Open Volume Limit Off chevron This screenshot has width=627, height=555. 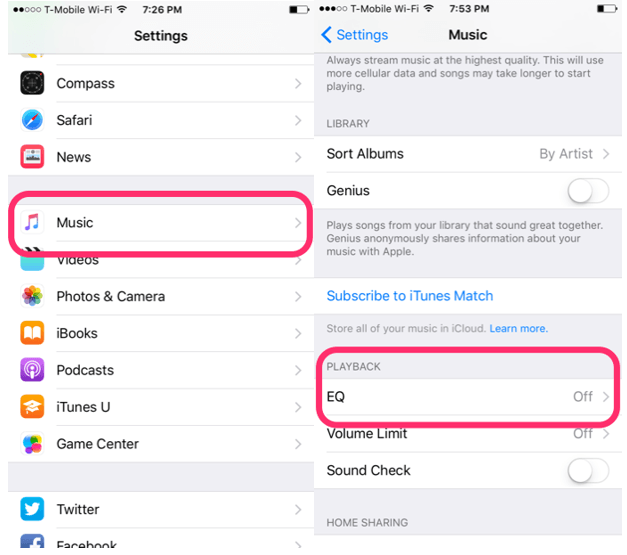(x=606, y=433)
